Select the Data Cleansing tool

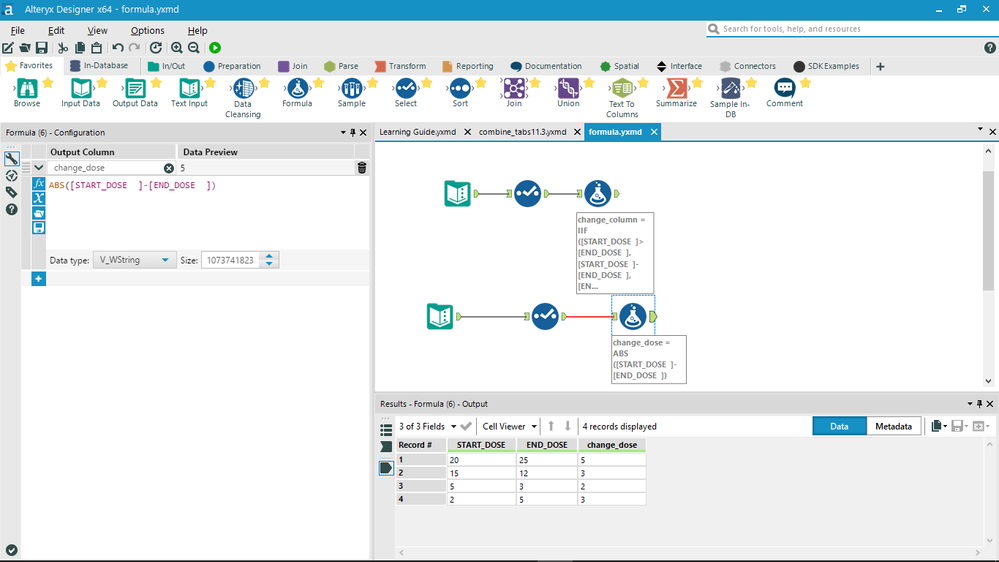tap(243, 97)
